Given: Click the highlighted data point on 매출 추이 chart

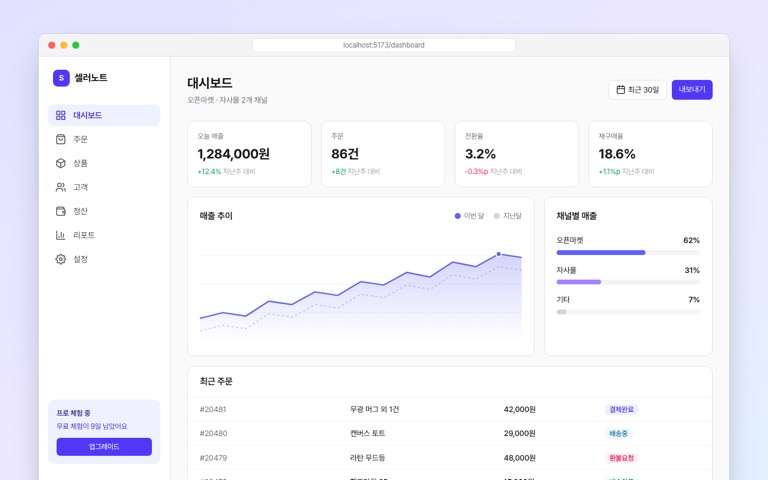Looking at the screenshot, I should pos(499,254).
